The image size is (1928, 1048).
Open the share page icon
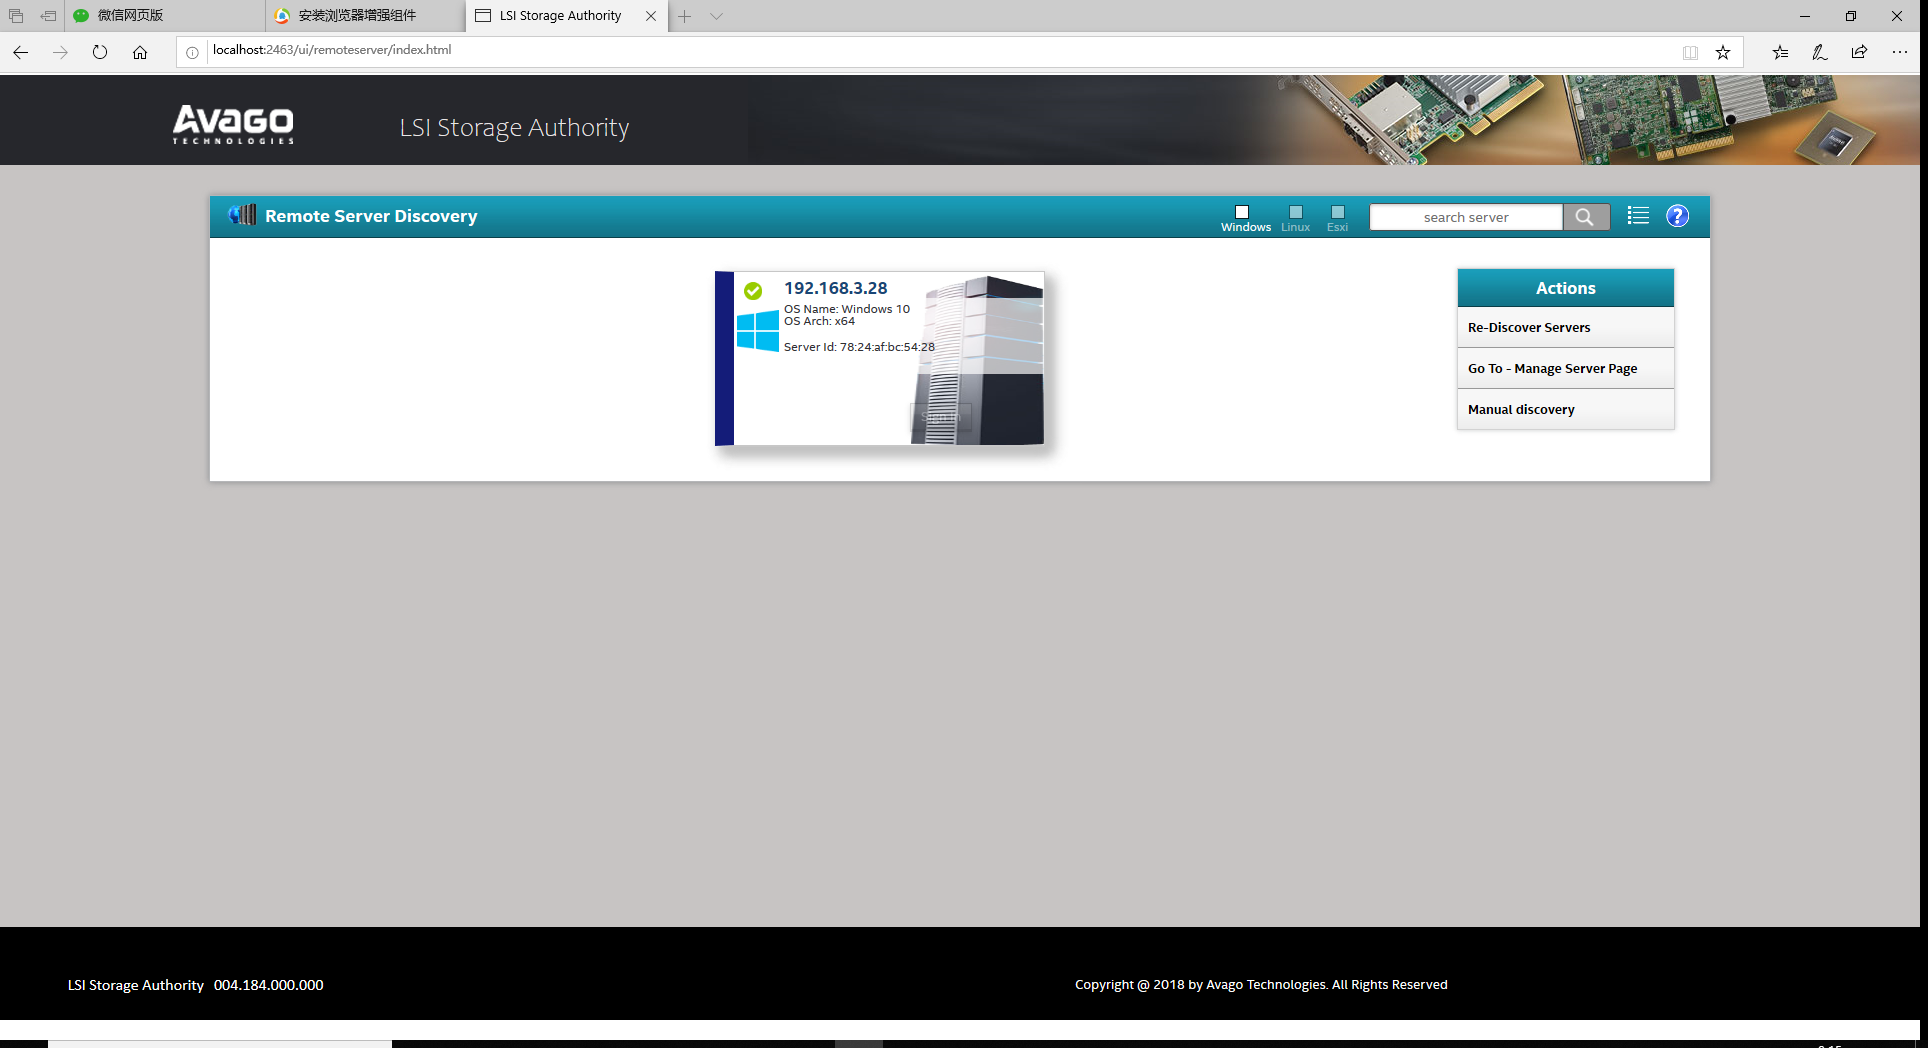click(1859, 52)
